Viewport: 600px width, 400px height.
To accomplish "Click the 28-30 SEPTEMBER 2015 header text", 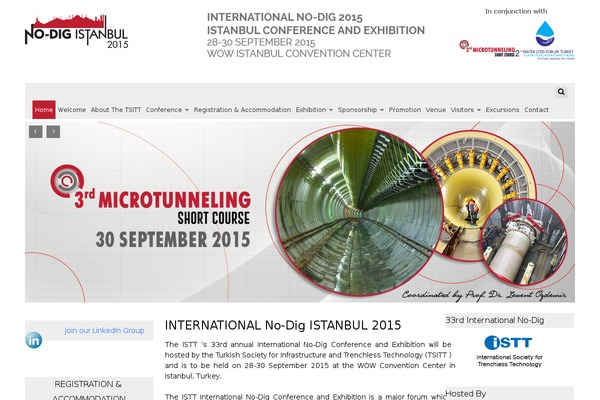I will coord(261,42).
